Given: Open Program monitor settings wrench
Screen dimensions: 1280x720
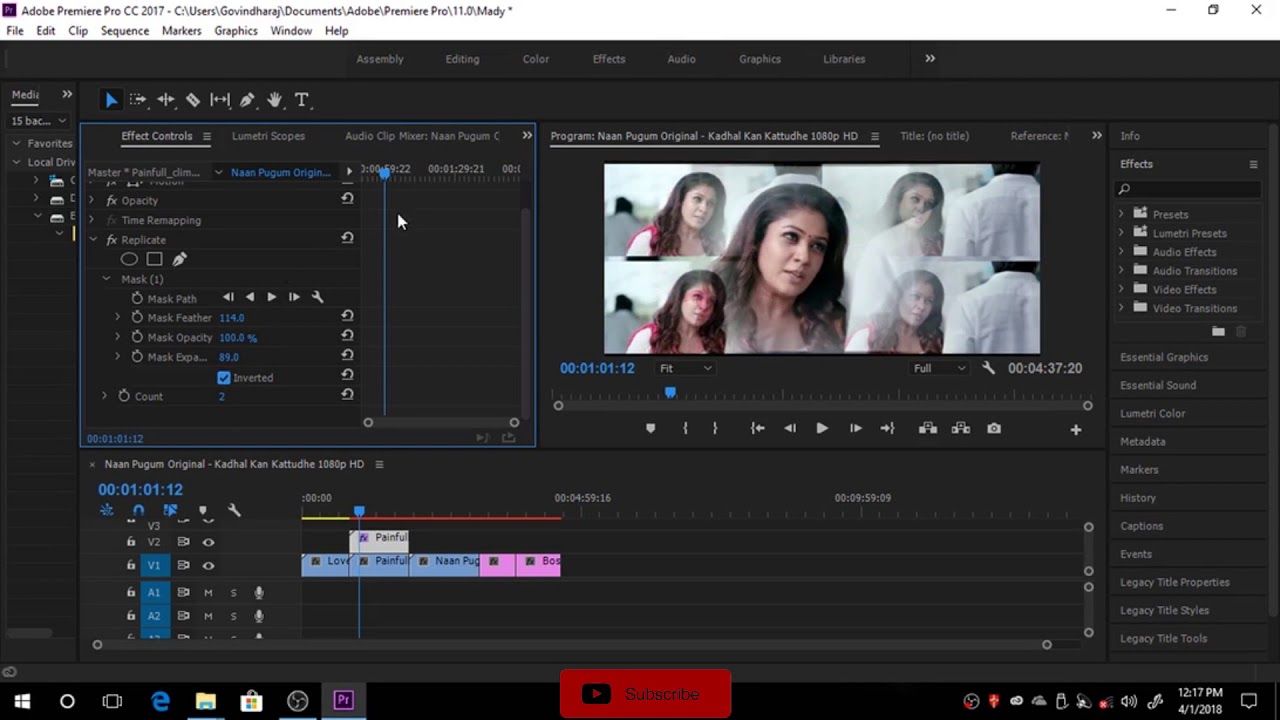Looking at the screenshot, I should [x=988, y=368].
